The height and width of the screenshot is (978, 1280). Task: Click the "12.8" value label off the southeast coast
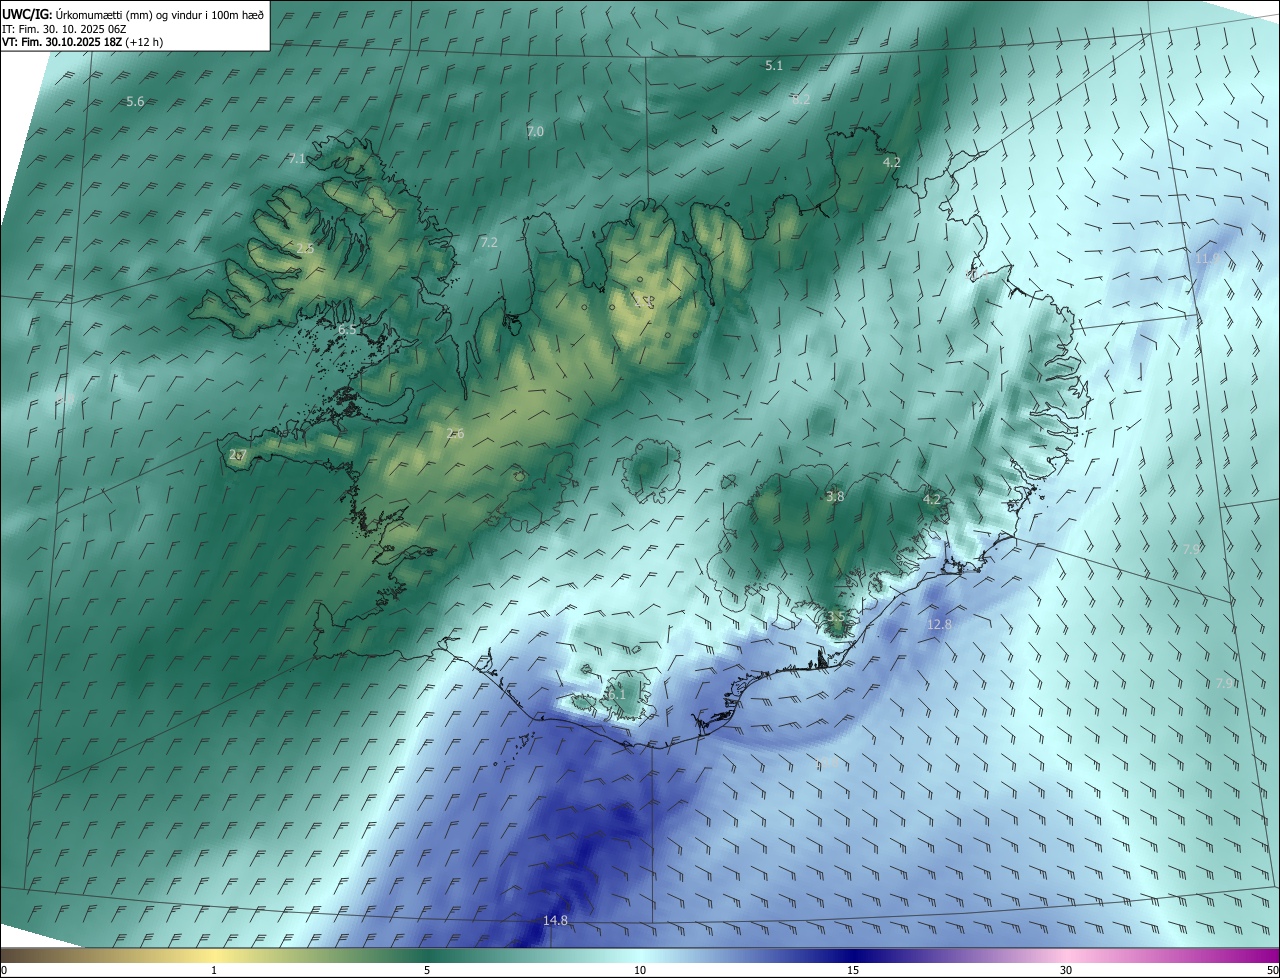point(940,625)
